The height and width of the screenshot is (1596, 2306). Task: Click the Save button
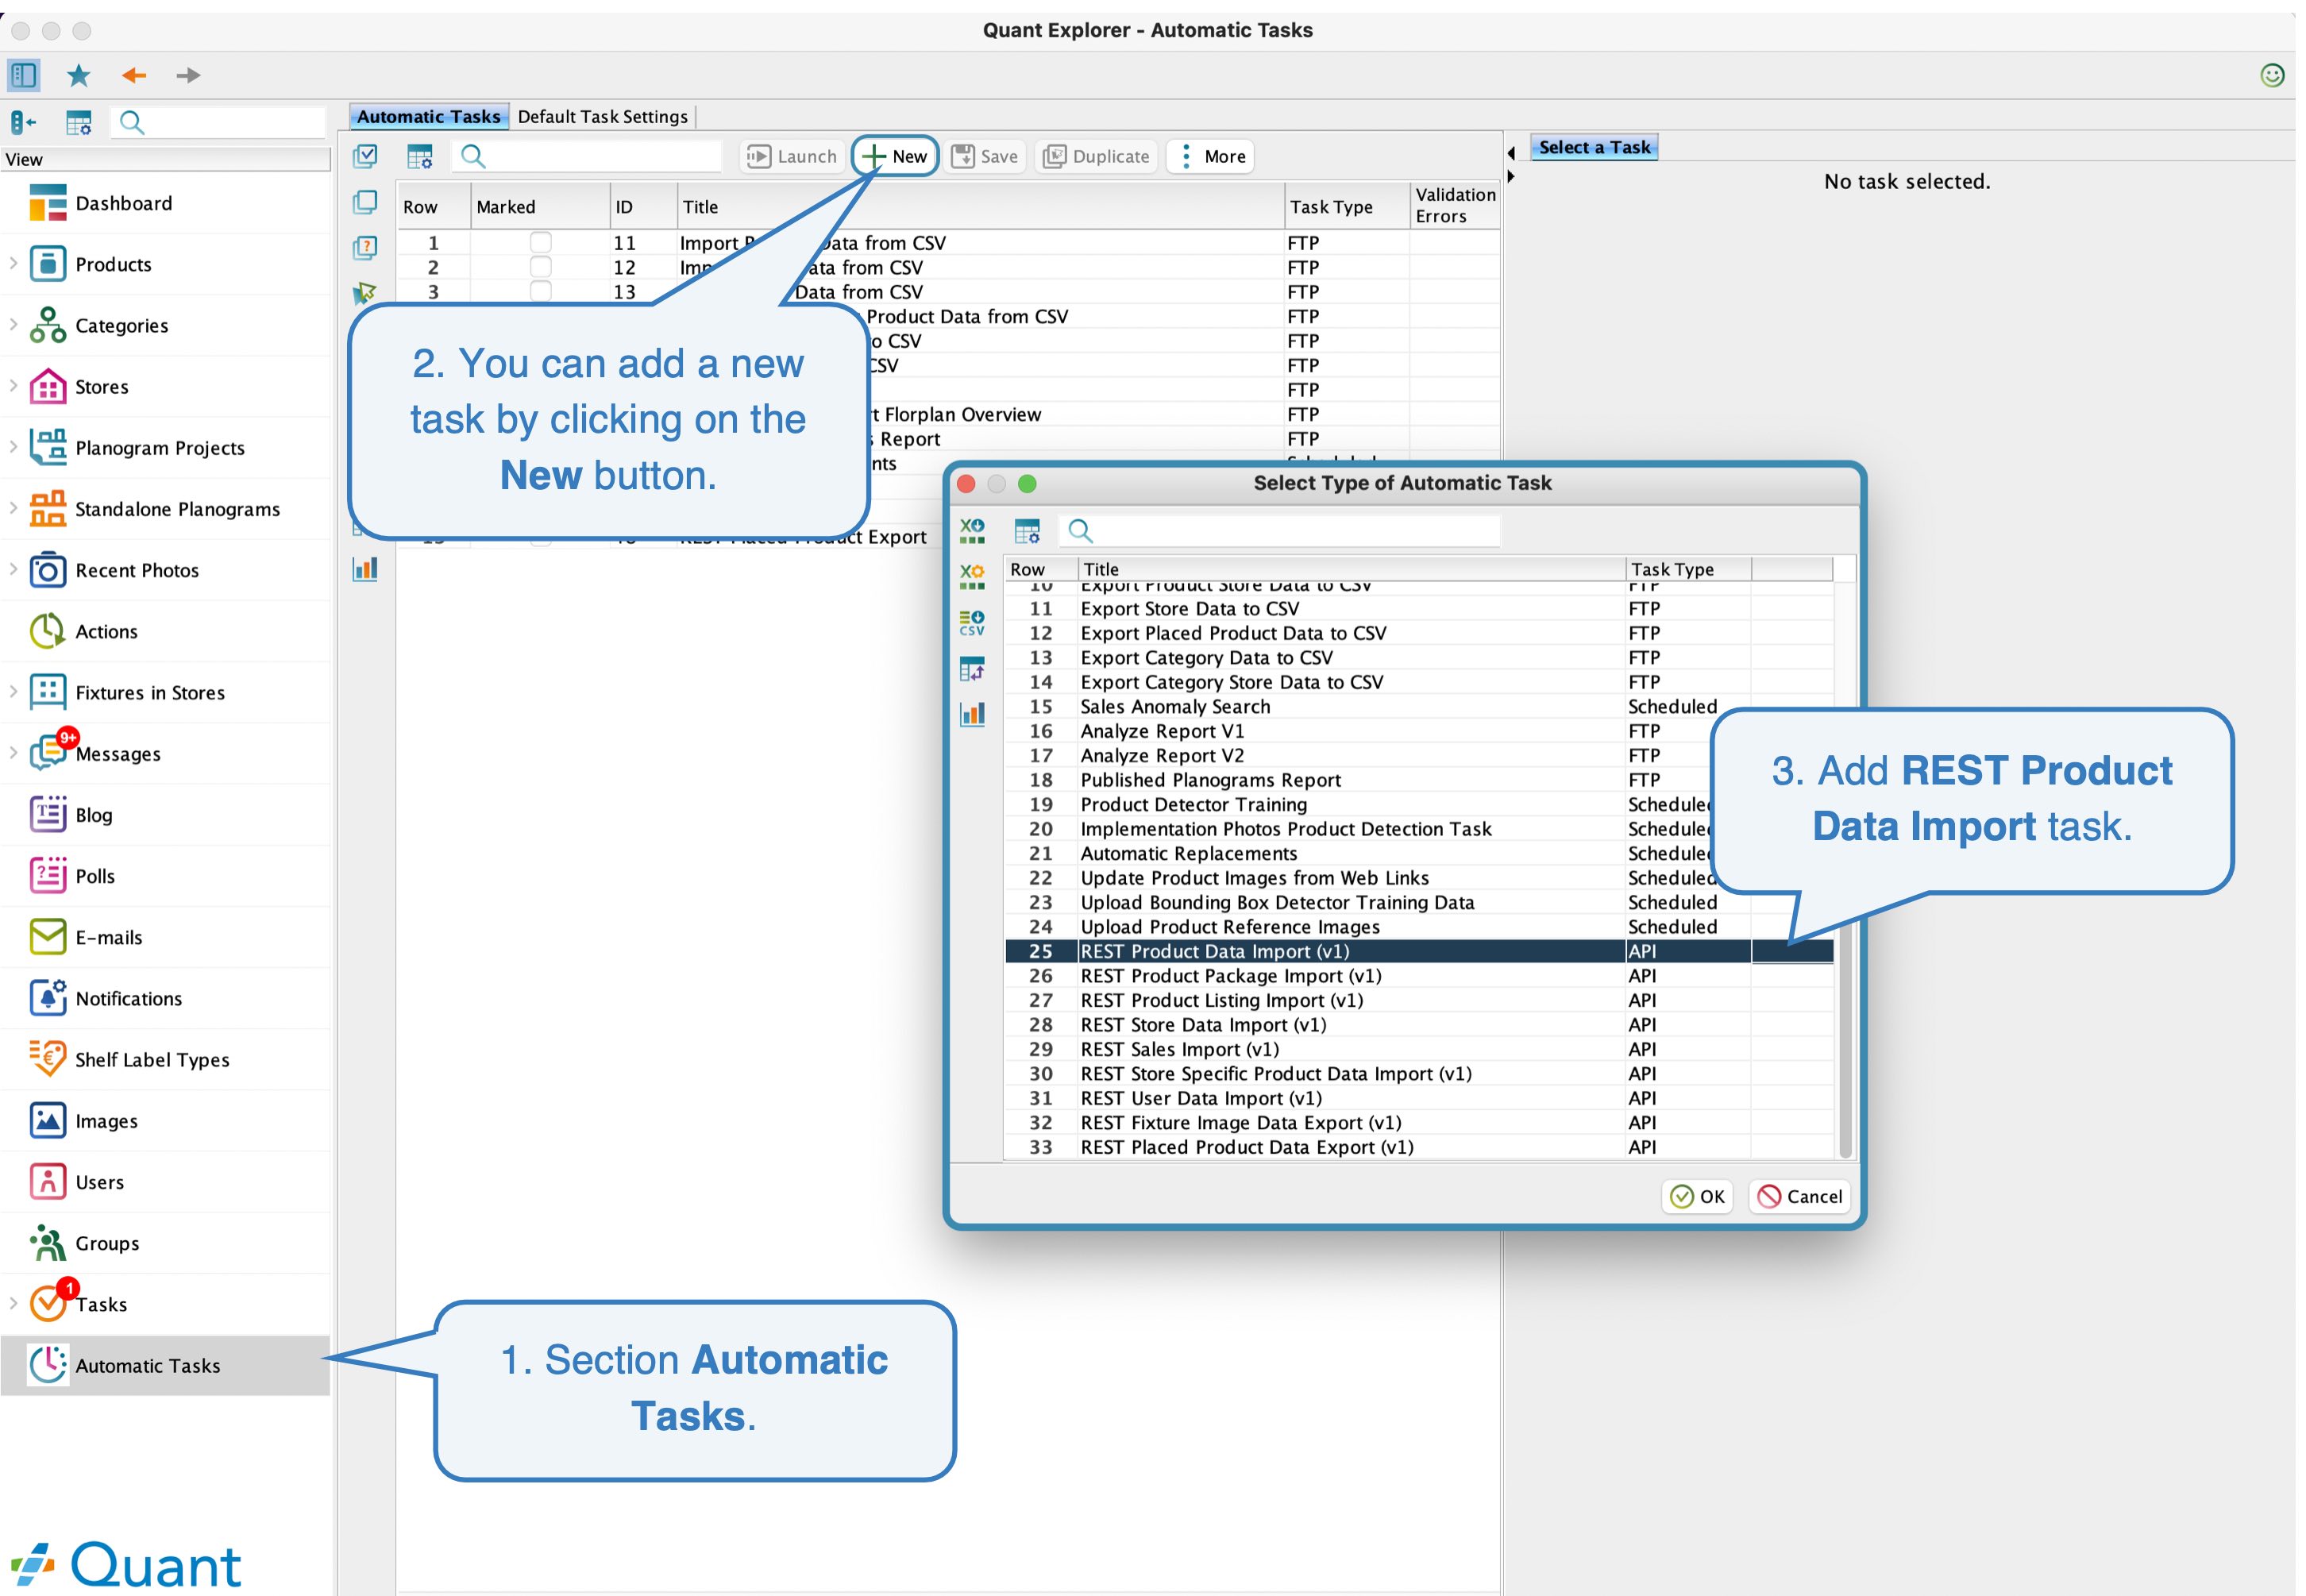coord(985,156)
